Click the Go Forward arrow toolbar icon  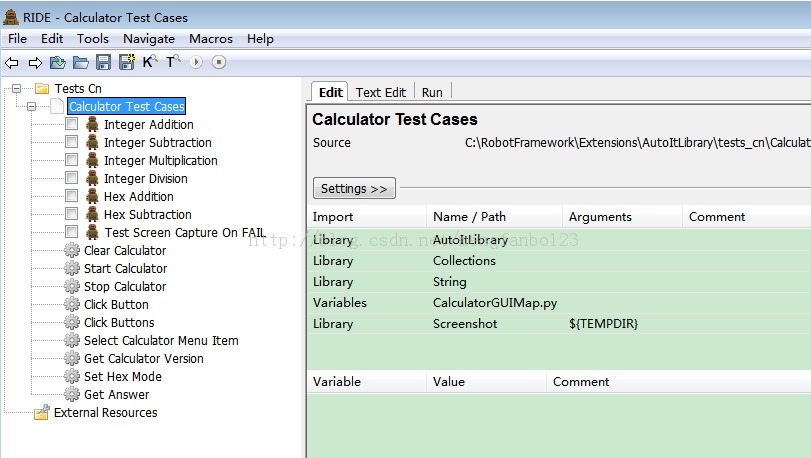pos(35,63)
